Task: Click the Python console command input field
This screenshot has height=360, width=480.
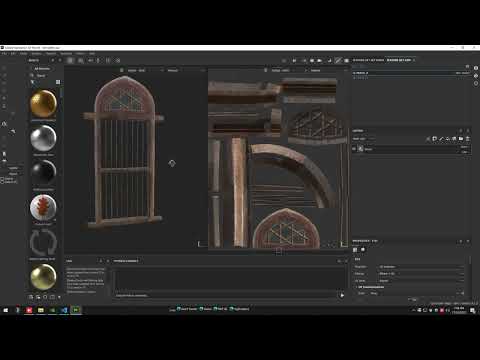Action: click(x=225, y=295)
